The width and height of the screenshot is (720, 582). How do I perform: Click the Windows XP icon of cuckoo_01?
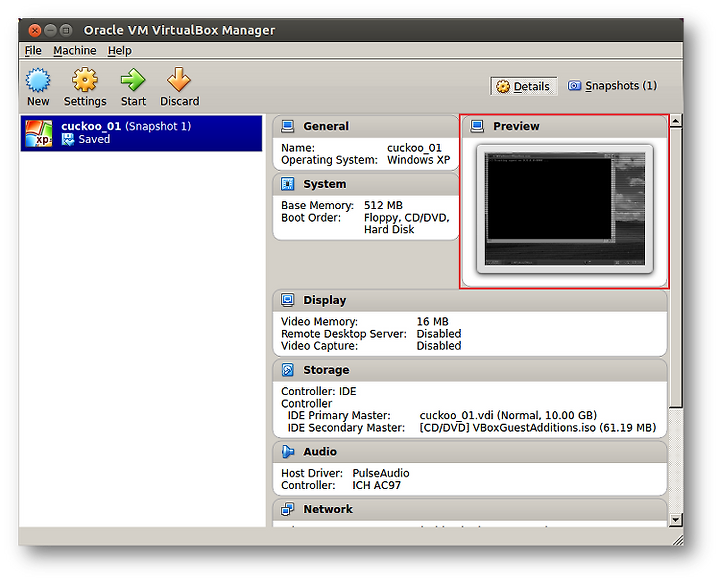[x=39, y=133]
